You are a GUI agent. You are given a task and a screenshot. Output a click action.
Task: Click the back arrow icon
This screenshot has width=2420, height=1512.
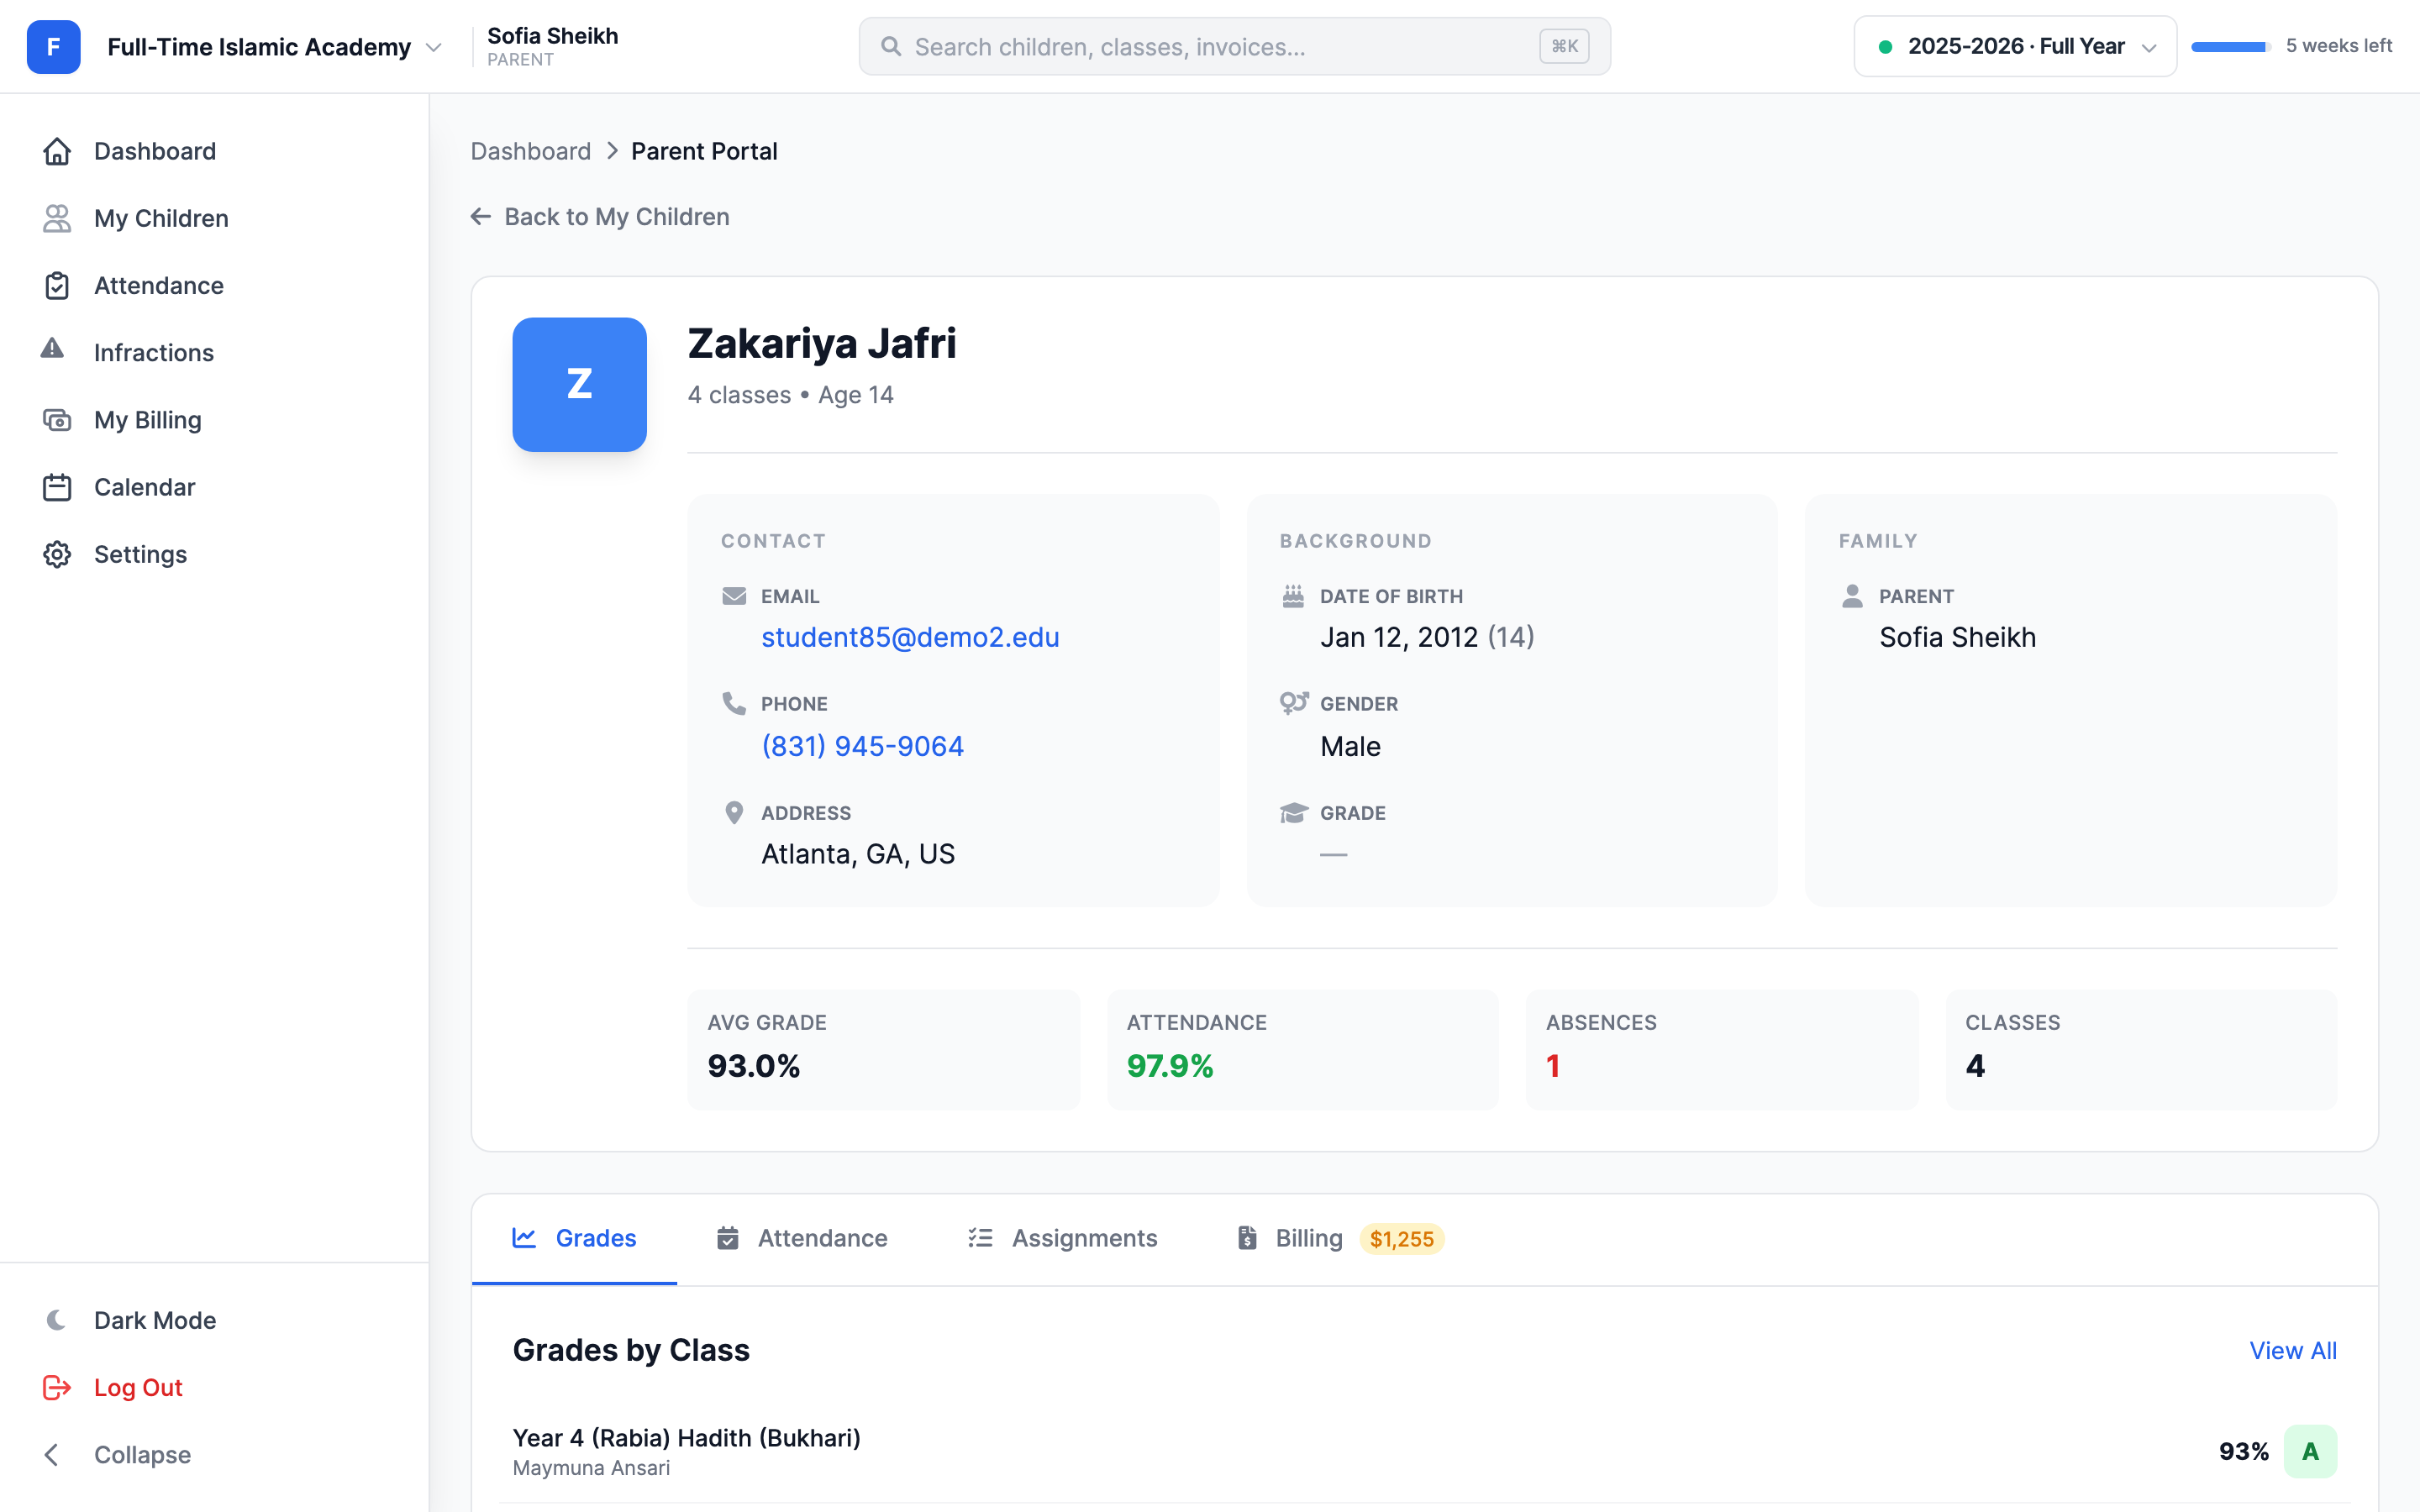tap(481, 216)
